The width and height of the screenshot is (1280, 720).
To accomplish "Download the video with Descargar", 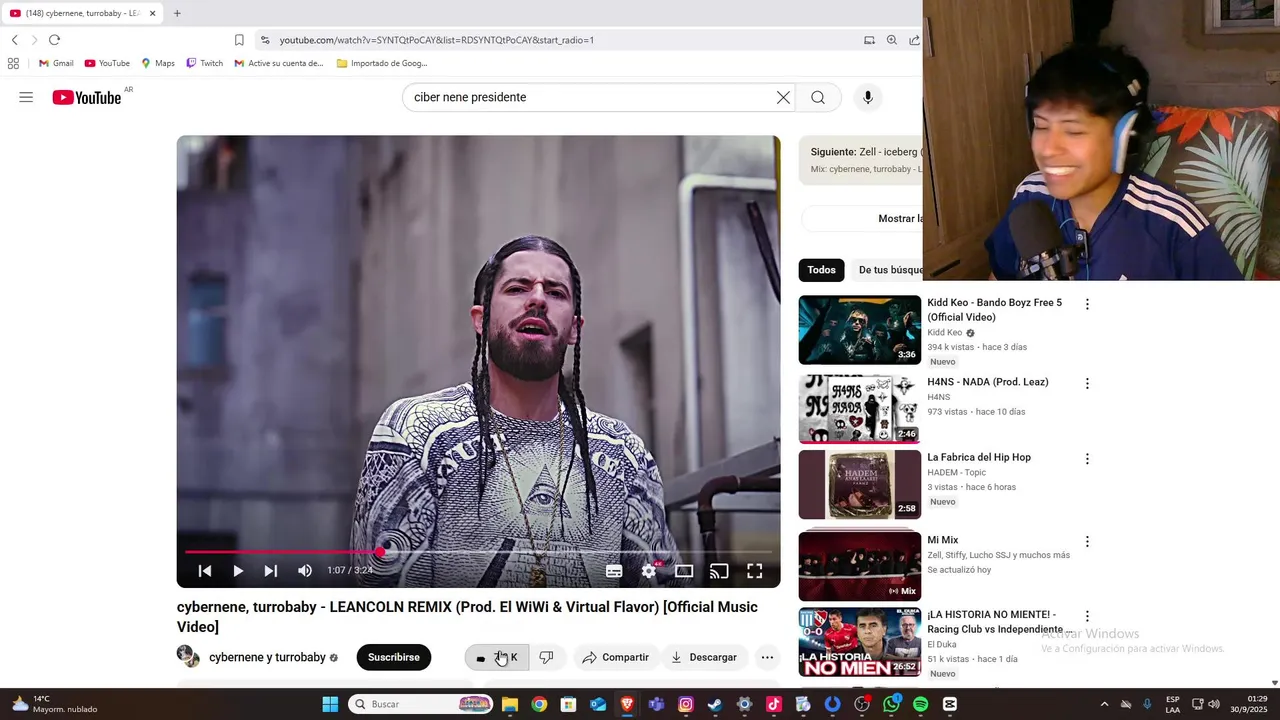I will pyautogui.click(x=704, y=657).
